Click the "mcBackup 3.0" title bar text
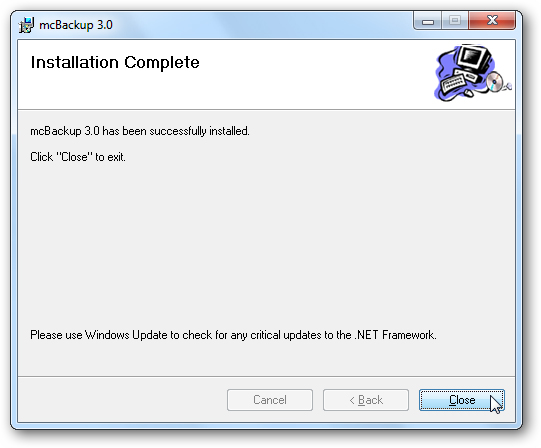541x448 pixels. coord(76,25)
